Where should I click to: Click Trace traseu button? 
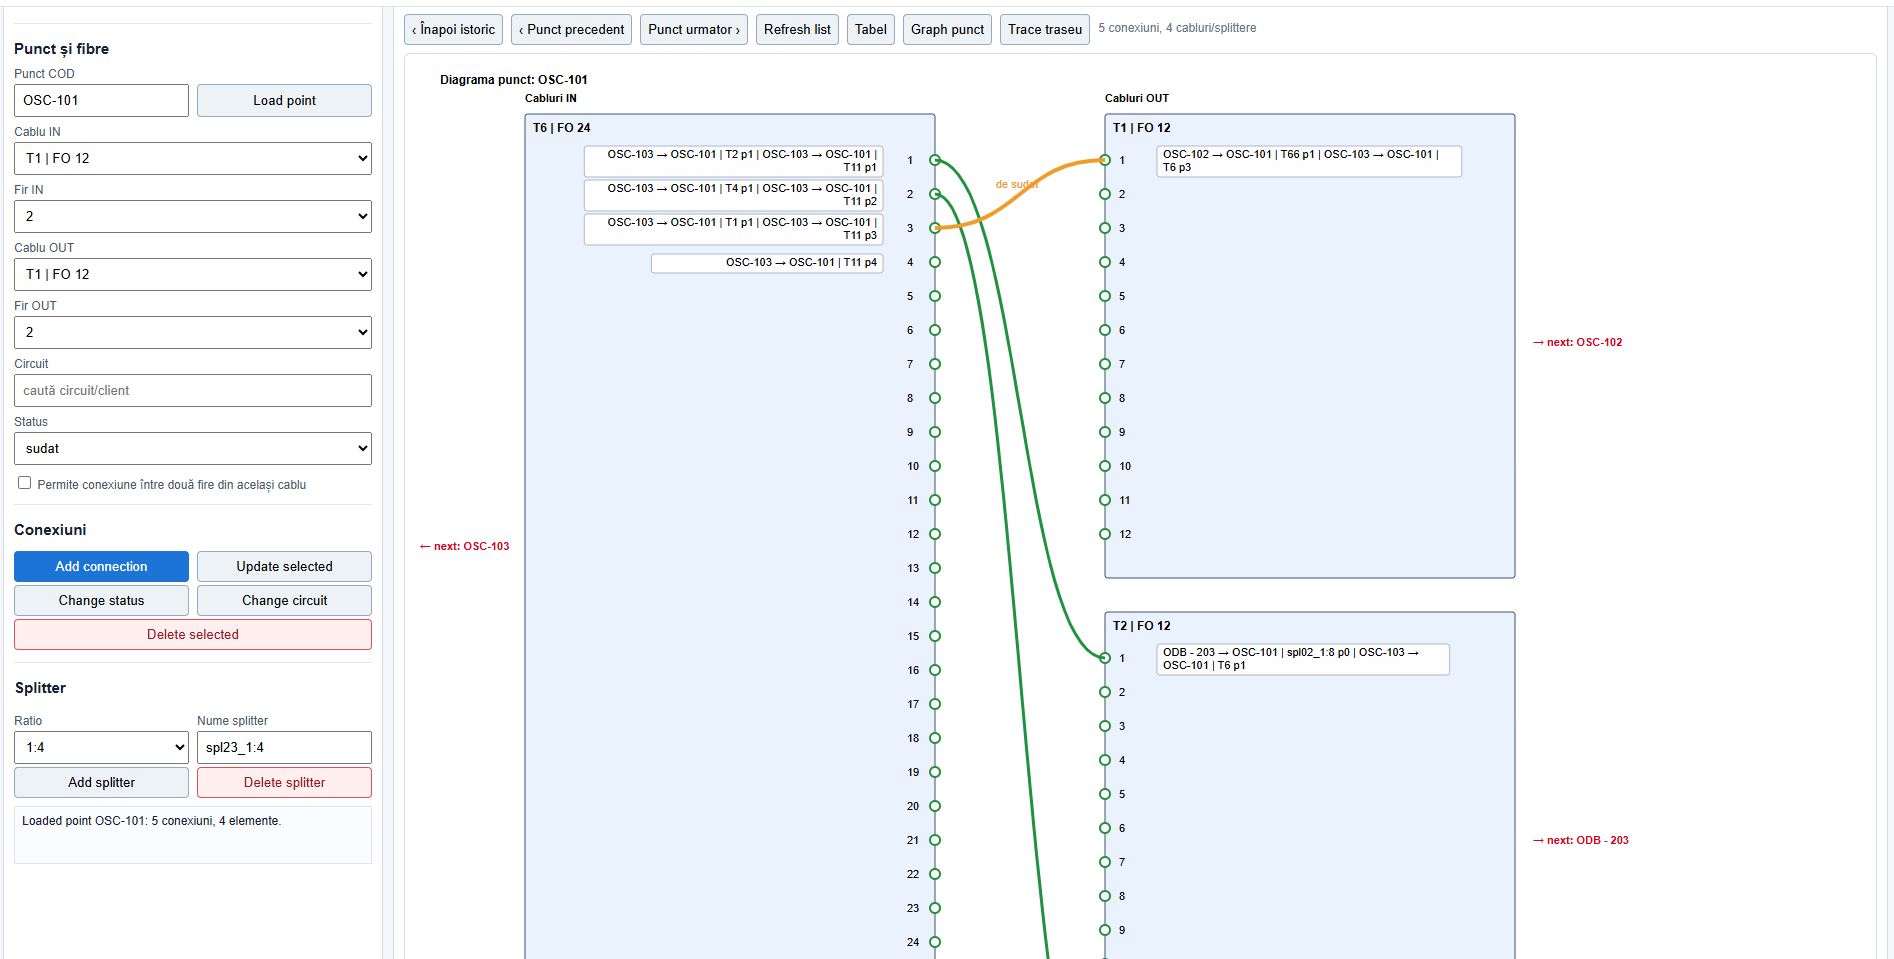coord(1045,29)
